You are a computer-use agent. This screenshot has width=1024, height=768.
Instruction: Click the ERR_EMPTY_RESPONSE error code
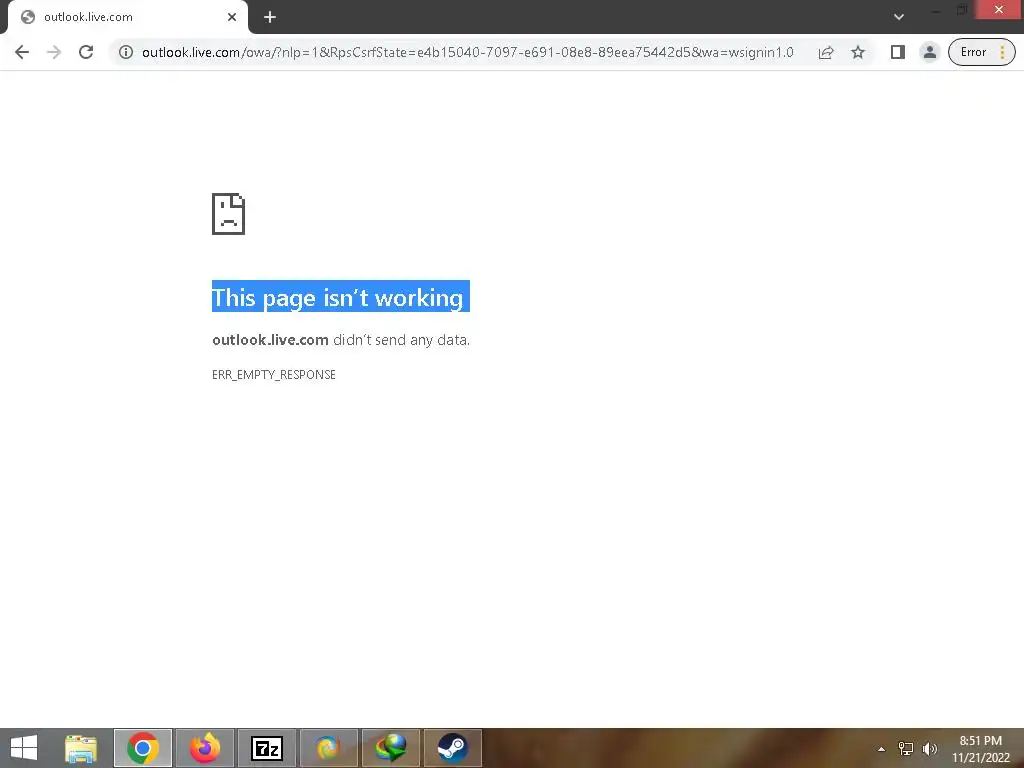pyautogui.click(x=274, y=375)
